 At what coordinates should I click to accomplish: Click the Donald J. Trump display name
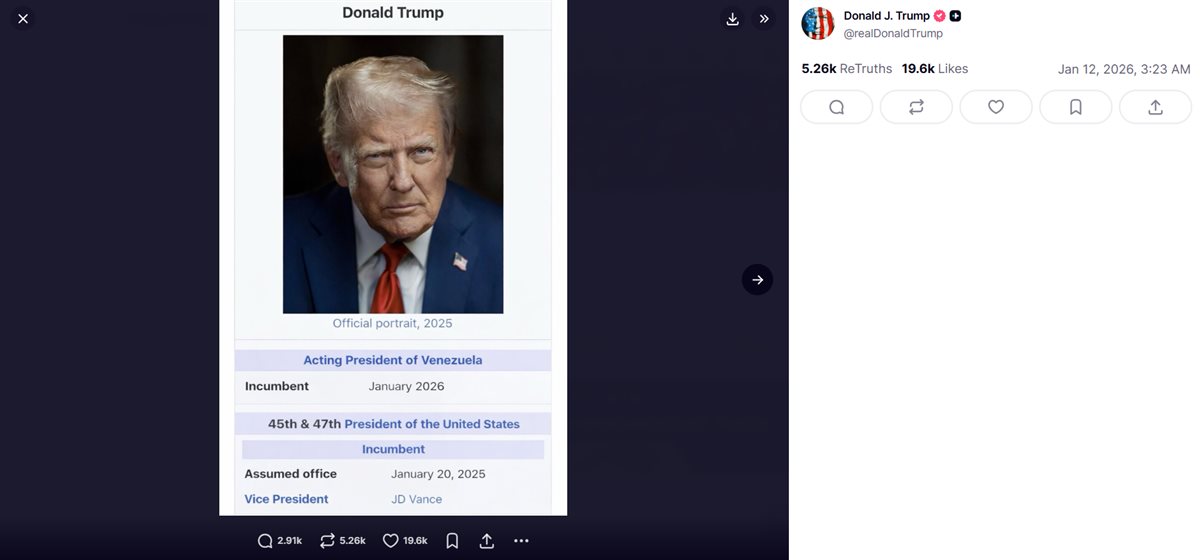tap(886, 16)
